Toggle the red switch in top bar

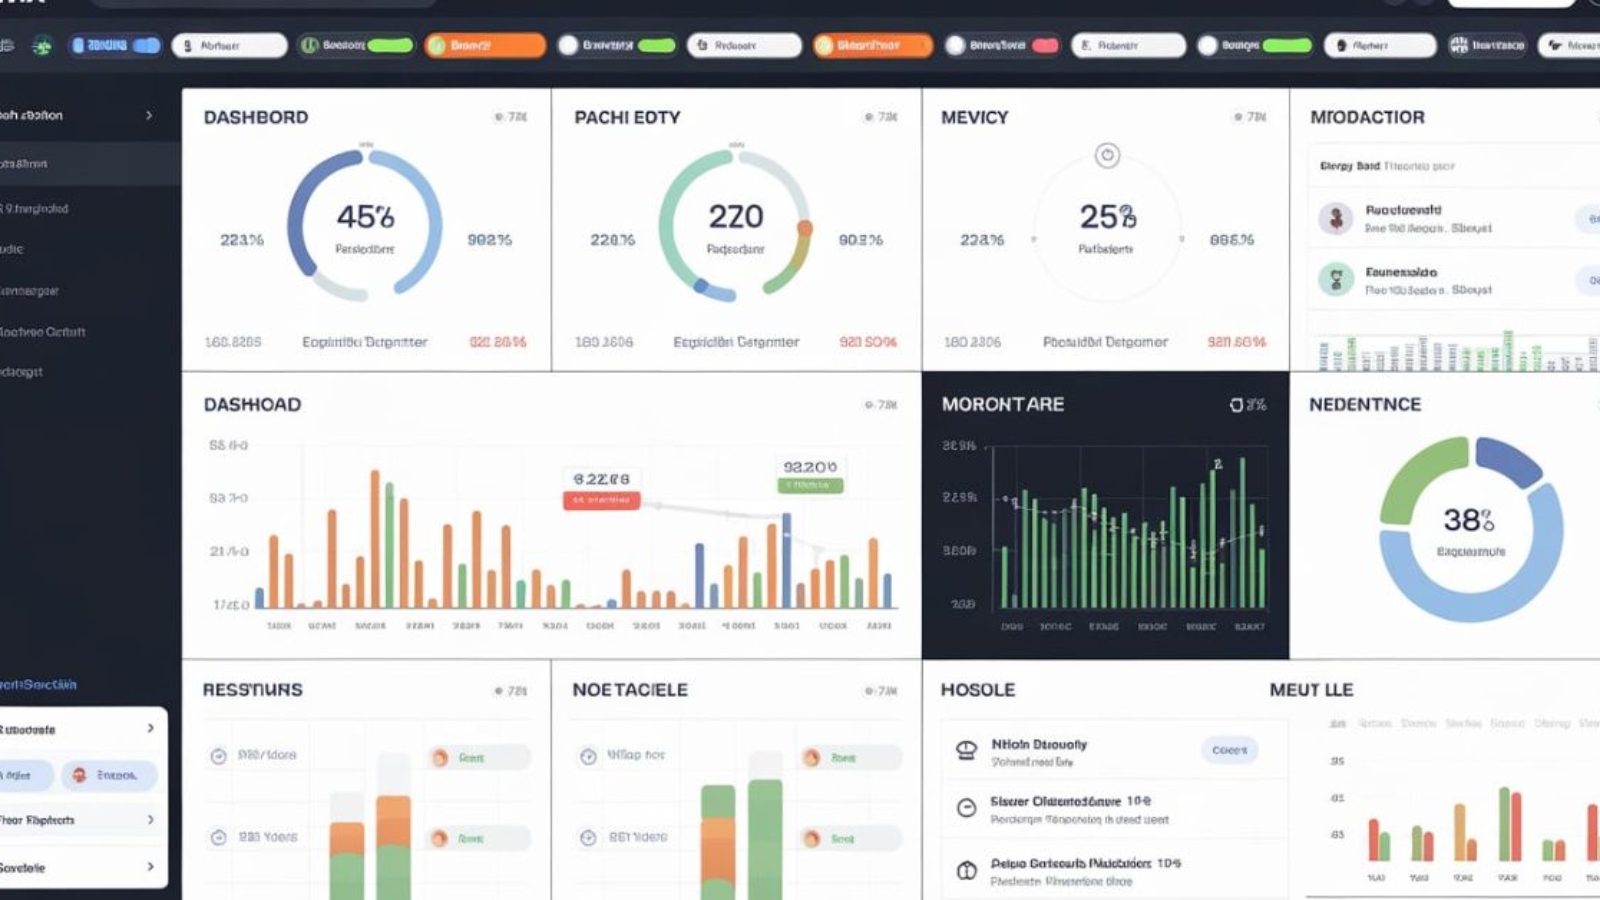[1045, 45]
